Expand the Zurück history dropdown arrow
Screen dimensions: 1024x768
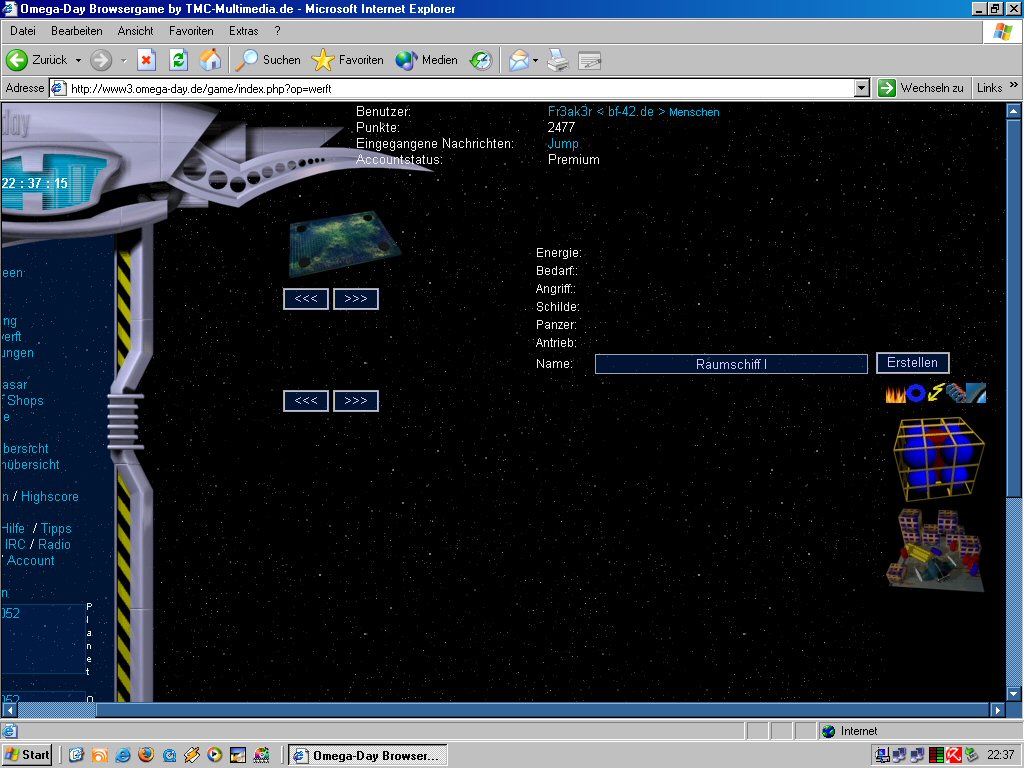[x=78, y=60]
